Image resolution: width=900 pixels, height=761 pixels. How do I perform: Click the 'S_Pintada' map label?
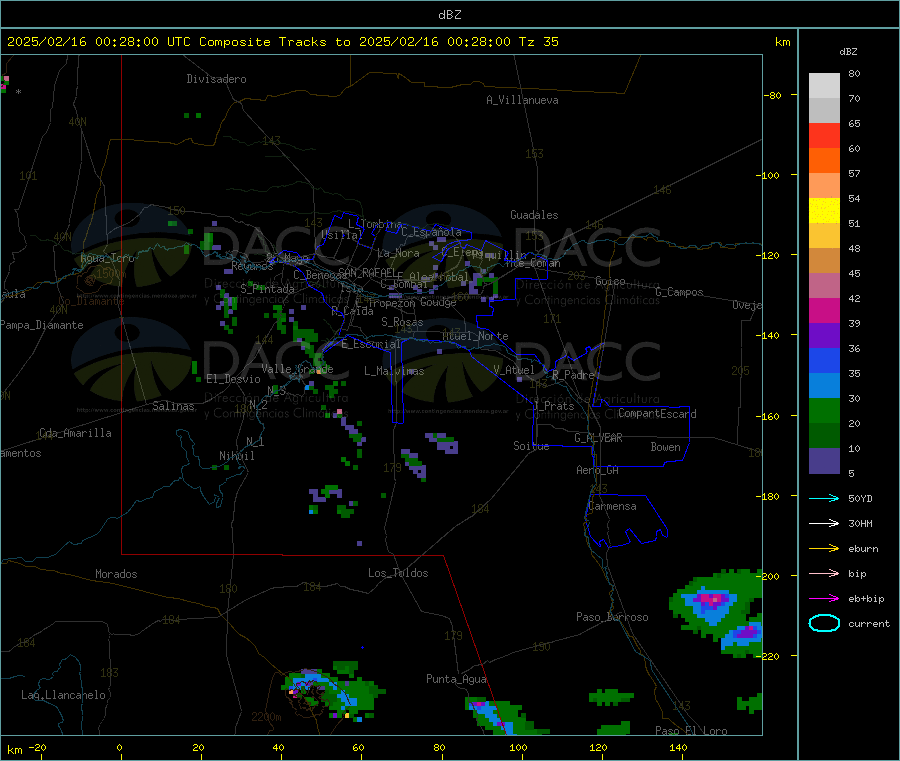point(267,289)
